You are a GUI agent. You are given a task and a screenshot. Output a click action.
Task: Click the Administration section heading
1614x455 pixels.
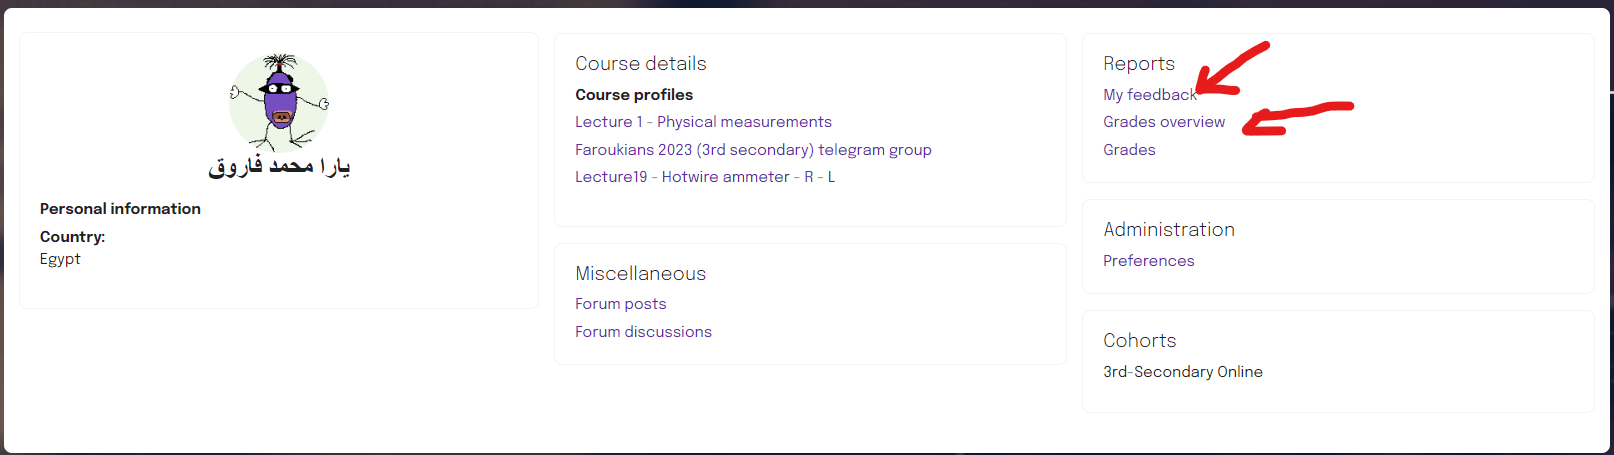1169,230
